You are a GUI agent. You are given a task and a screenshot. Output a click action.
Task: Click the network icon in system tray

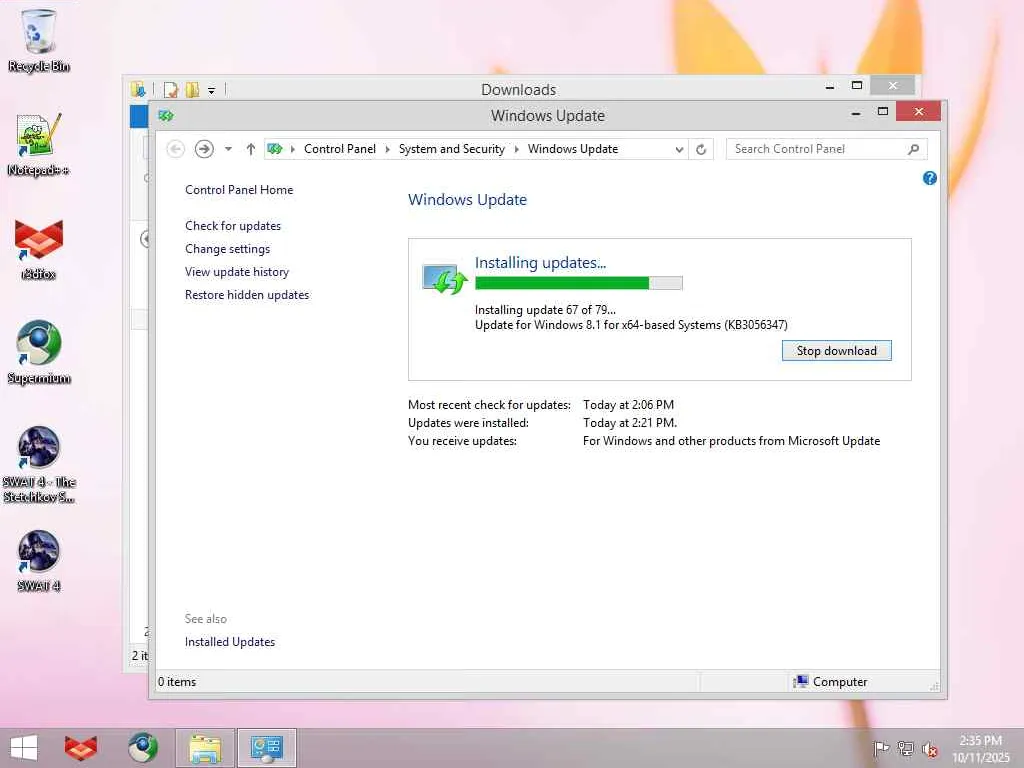pos(905,748)
